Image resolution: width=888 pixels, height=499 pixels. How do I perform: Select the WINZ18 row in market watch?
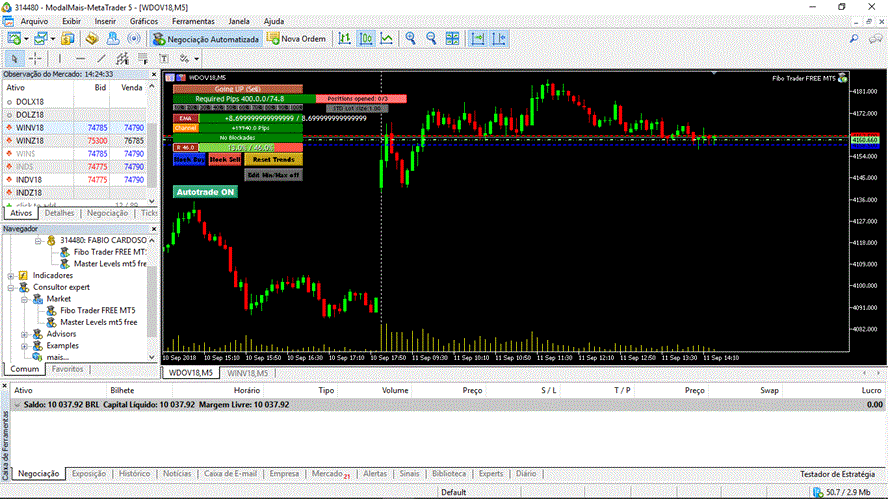[x=78, y=140]
